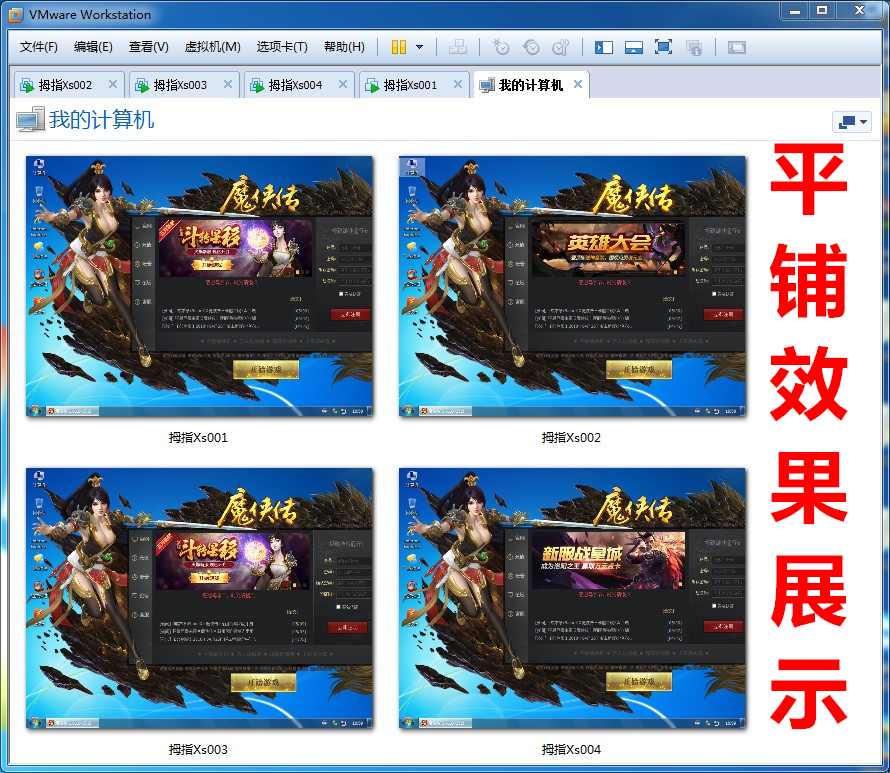Switch to the 拇指Xs004 tab

295,85
